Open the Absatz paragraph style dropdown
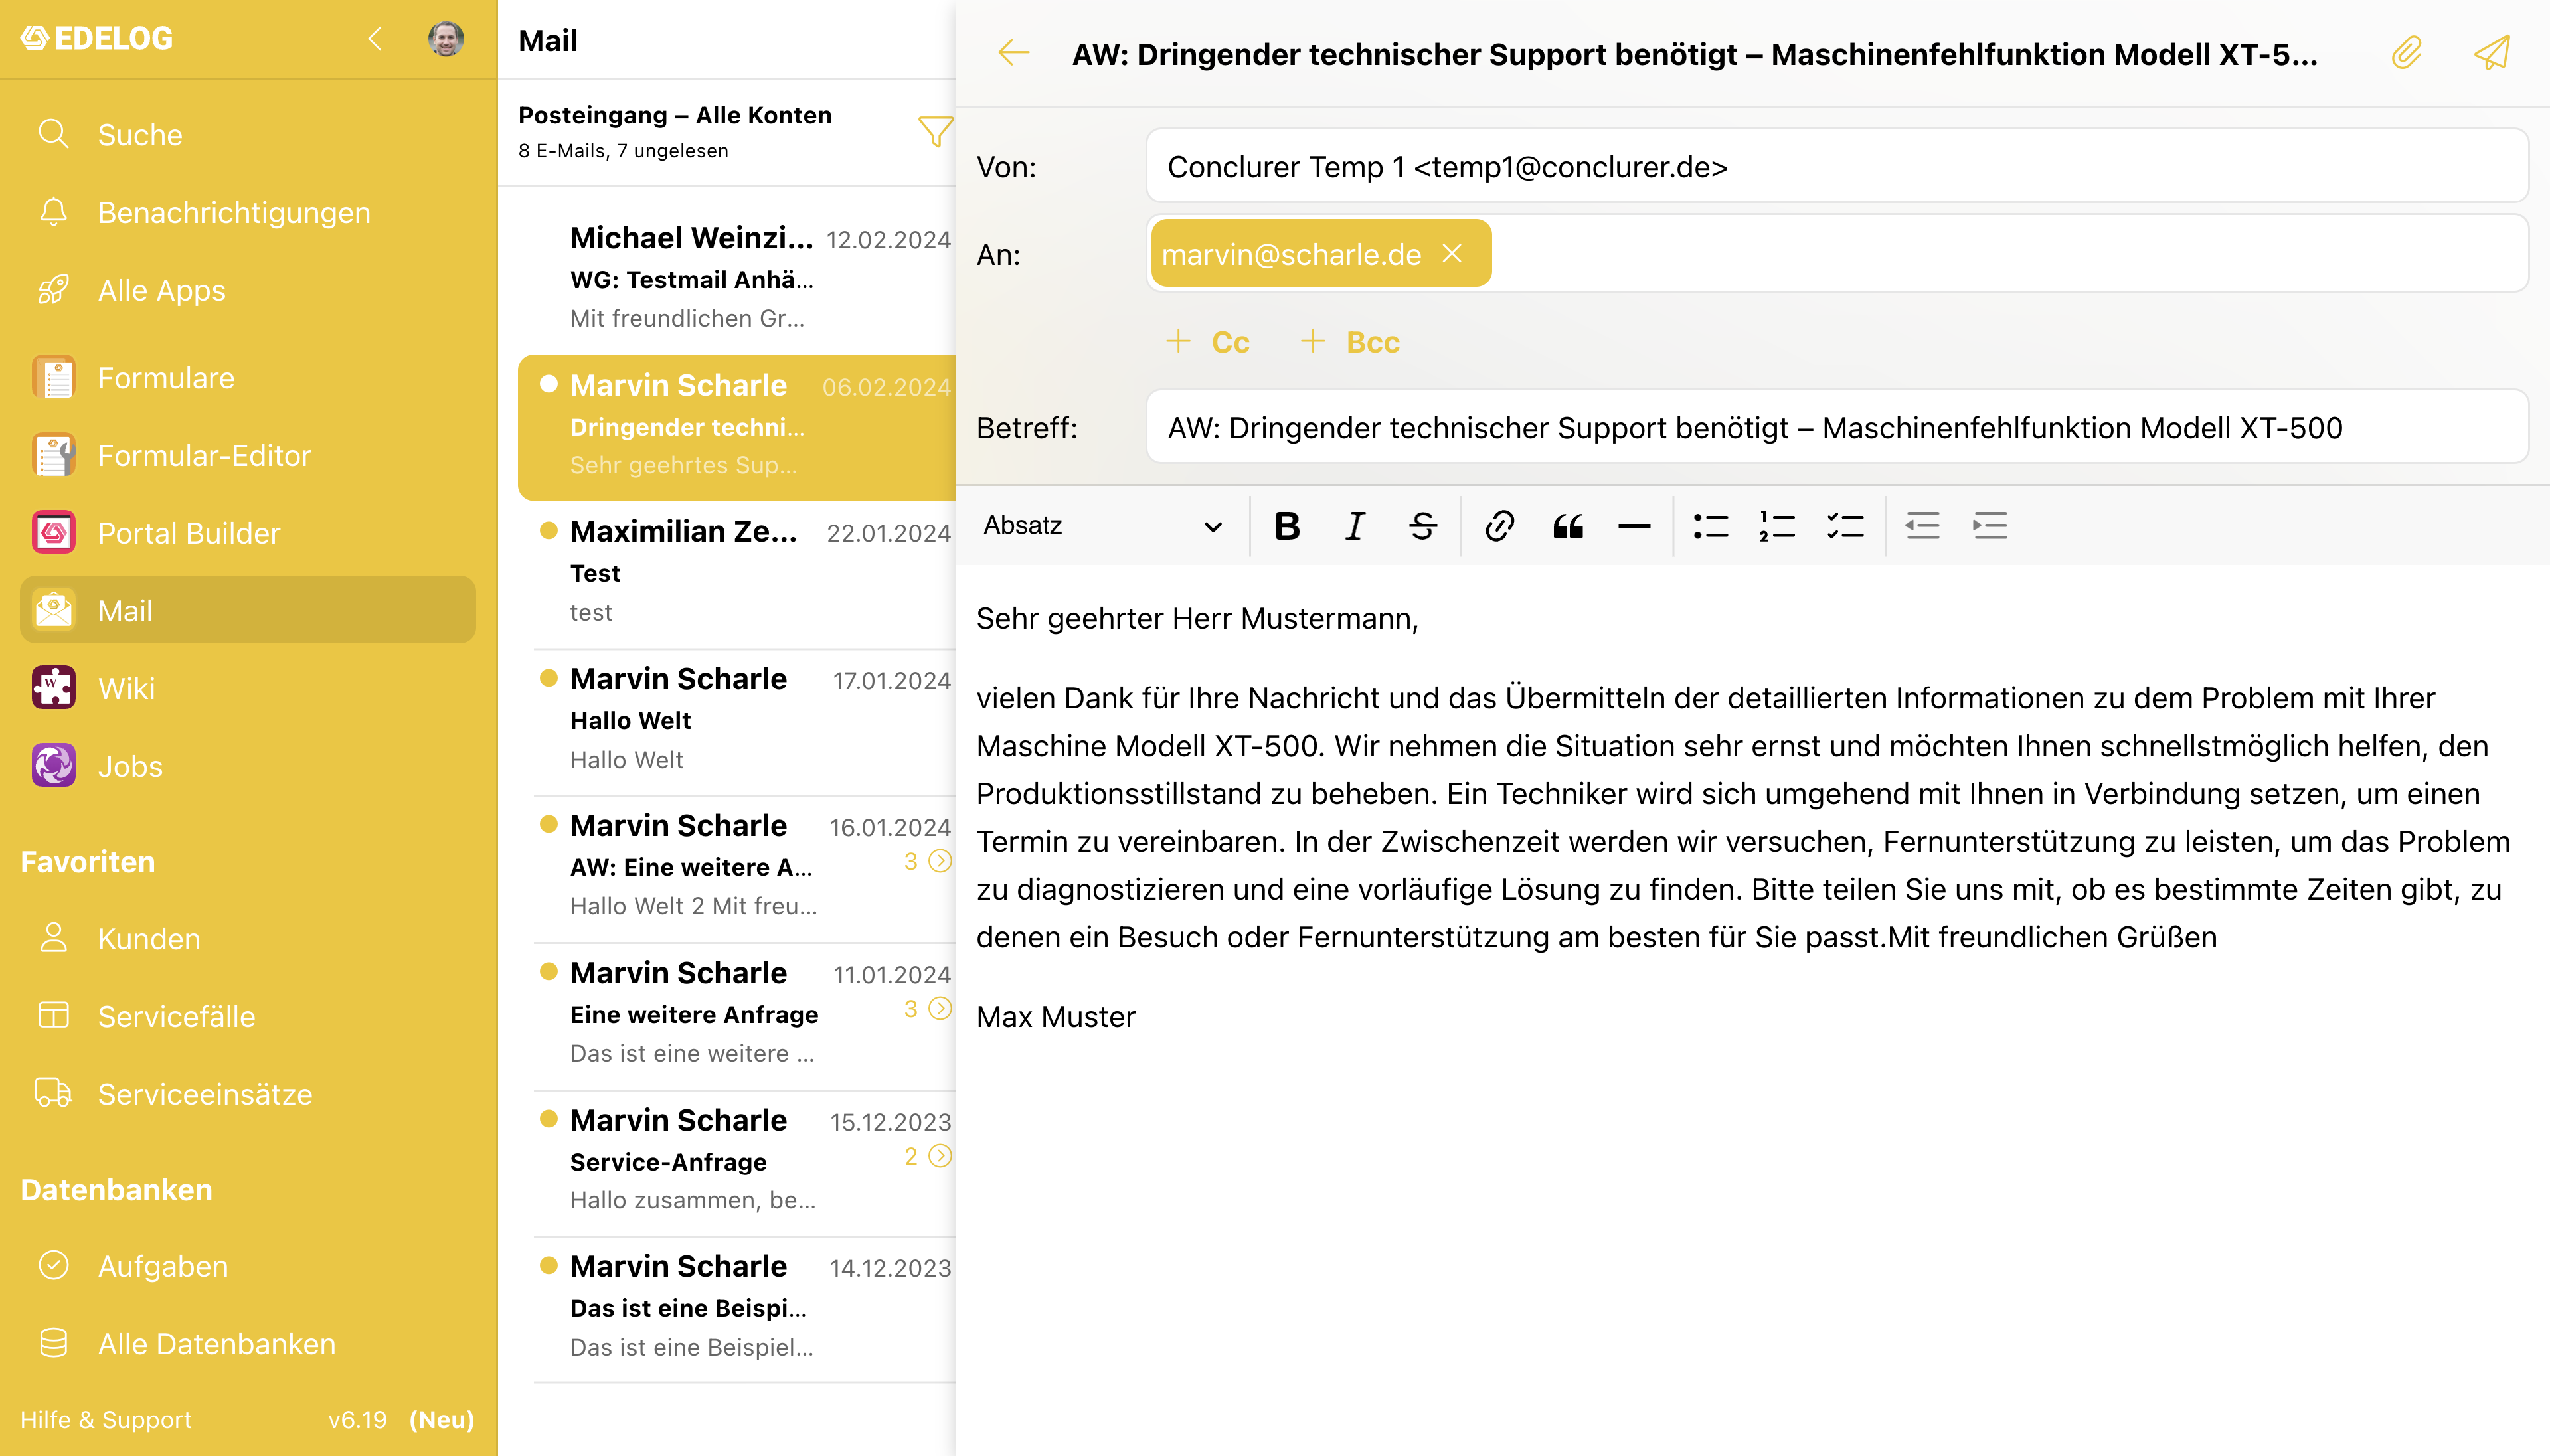Viewport: 2550px width, 1456px height. [x=1103, y=526]
